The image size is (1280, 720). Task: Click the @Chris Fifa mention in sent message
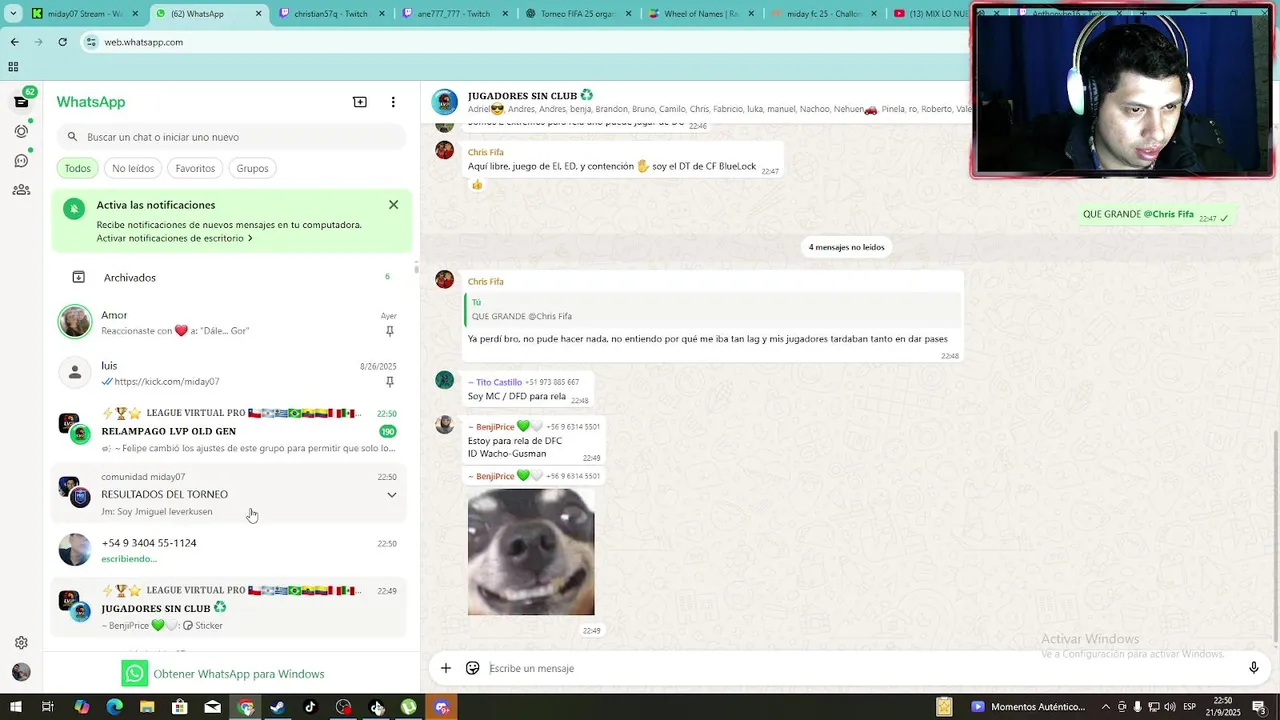click(1169, 214)
